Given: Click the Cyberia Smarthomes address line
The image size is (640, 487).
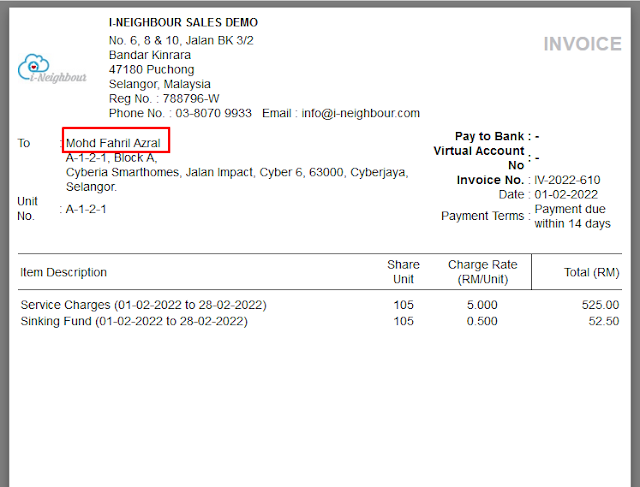Looking at the screenshot, I should (x=237, y=172).
